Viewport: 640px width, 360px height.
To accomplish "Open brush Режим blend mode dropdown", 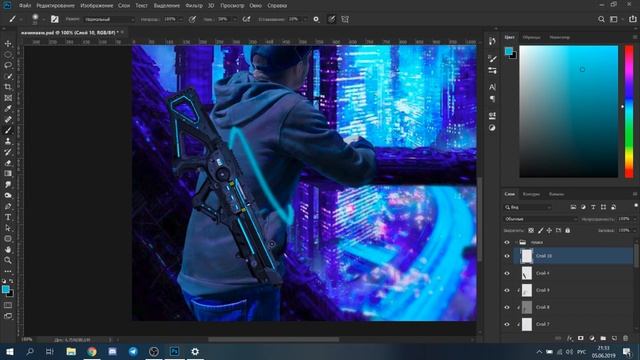I will 110,19.
